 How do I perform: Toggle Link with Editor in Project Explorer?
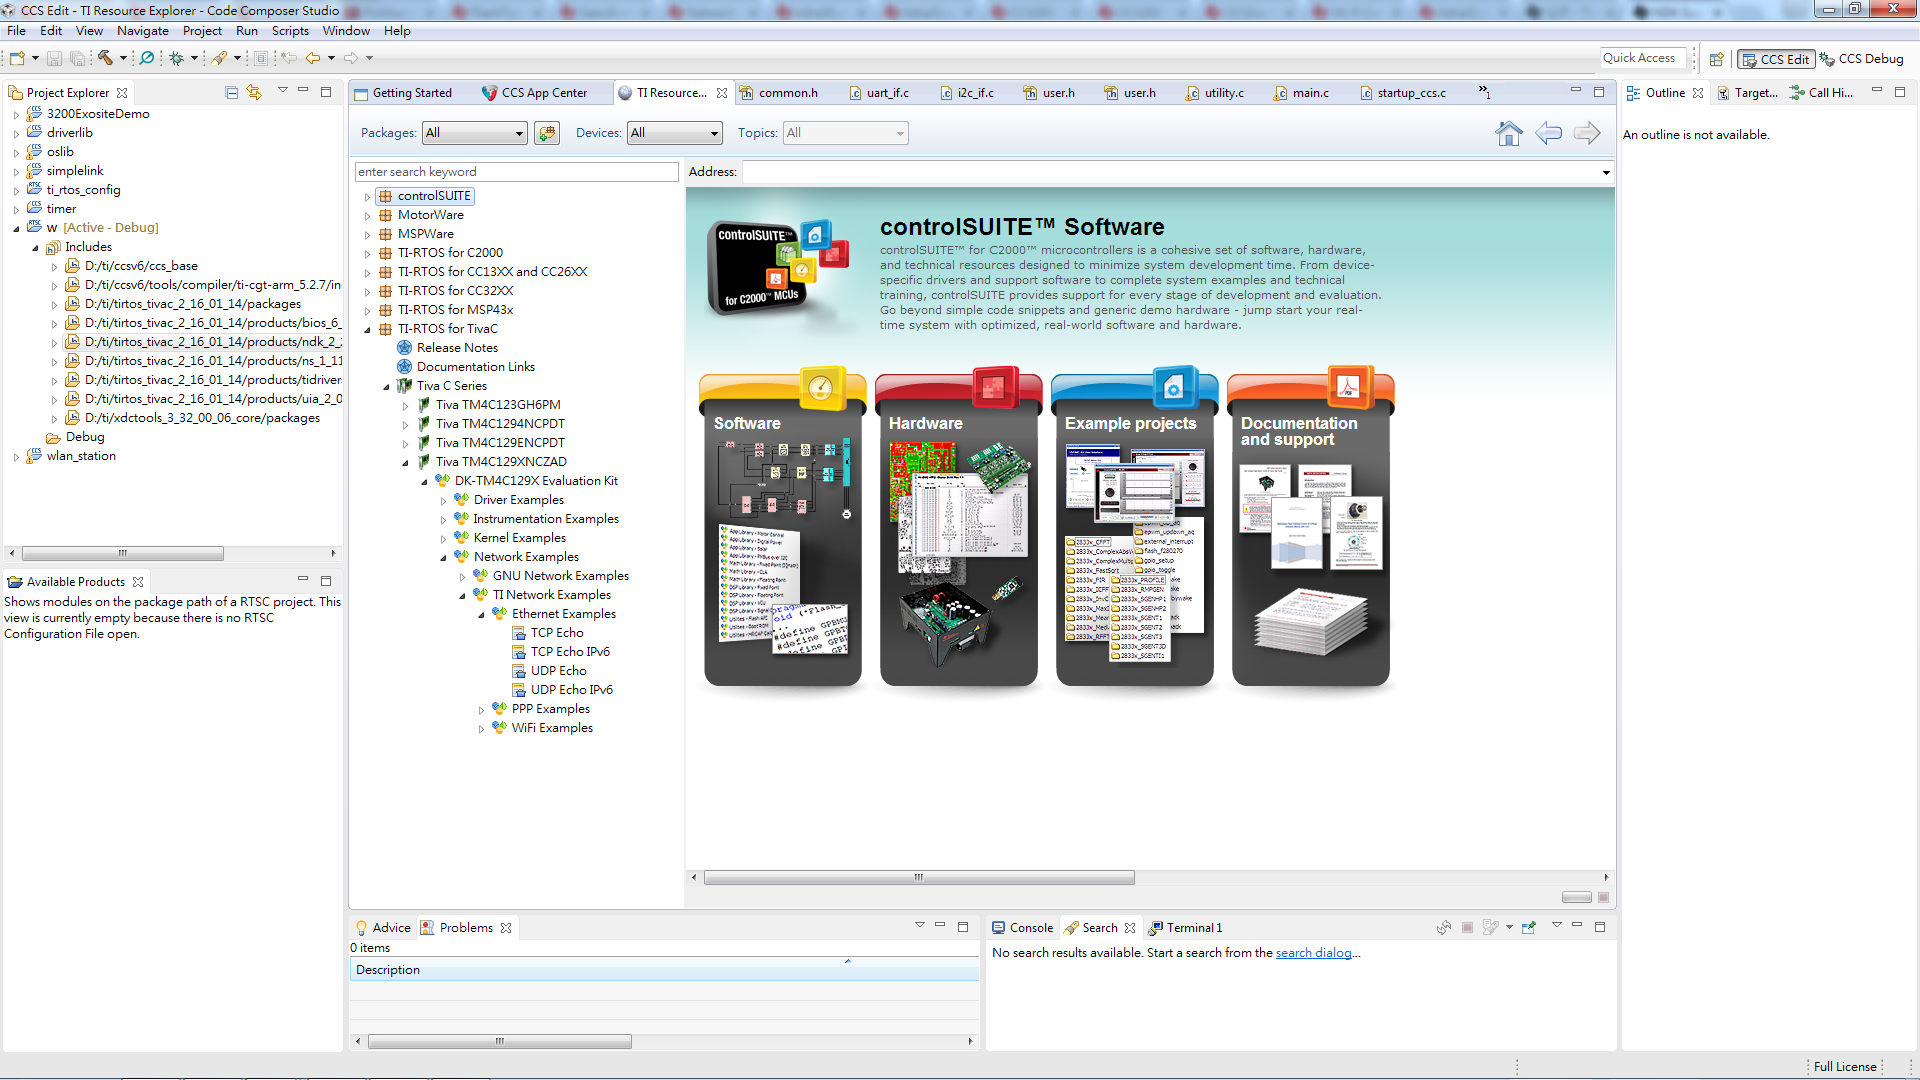tap(254, 92)
